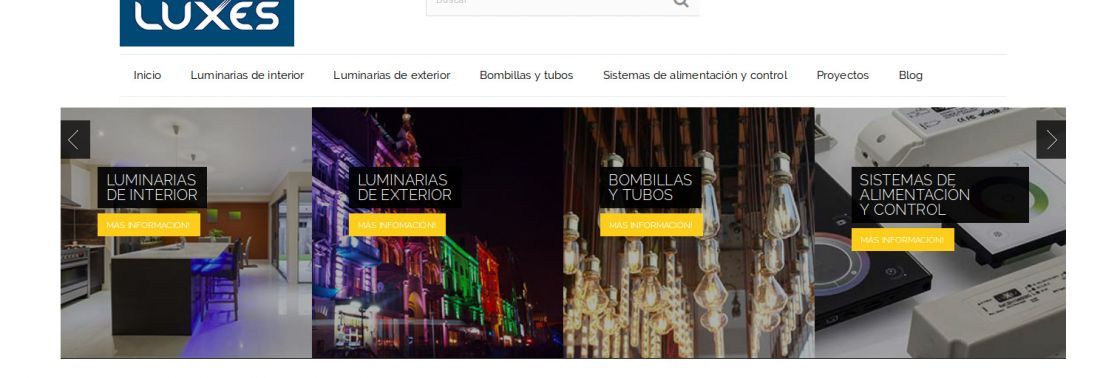The height and width of the screenshot is (378, 1100).
Task: Open Sistemas de alimentación y control menu
Action: point(695,75)
